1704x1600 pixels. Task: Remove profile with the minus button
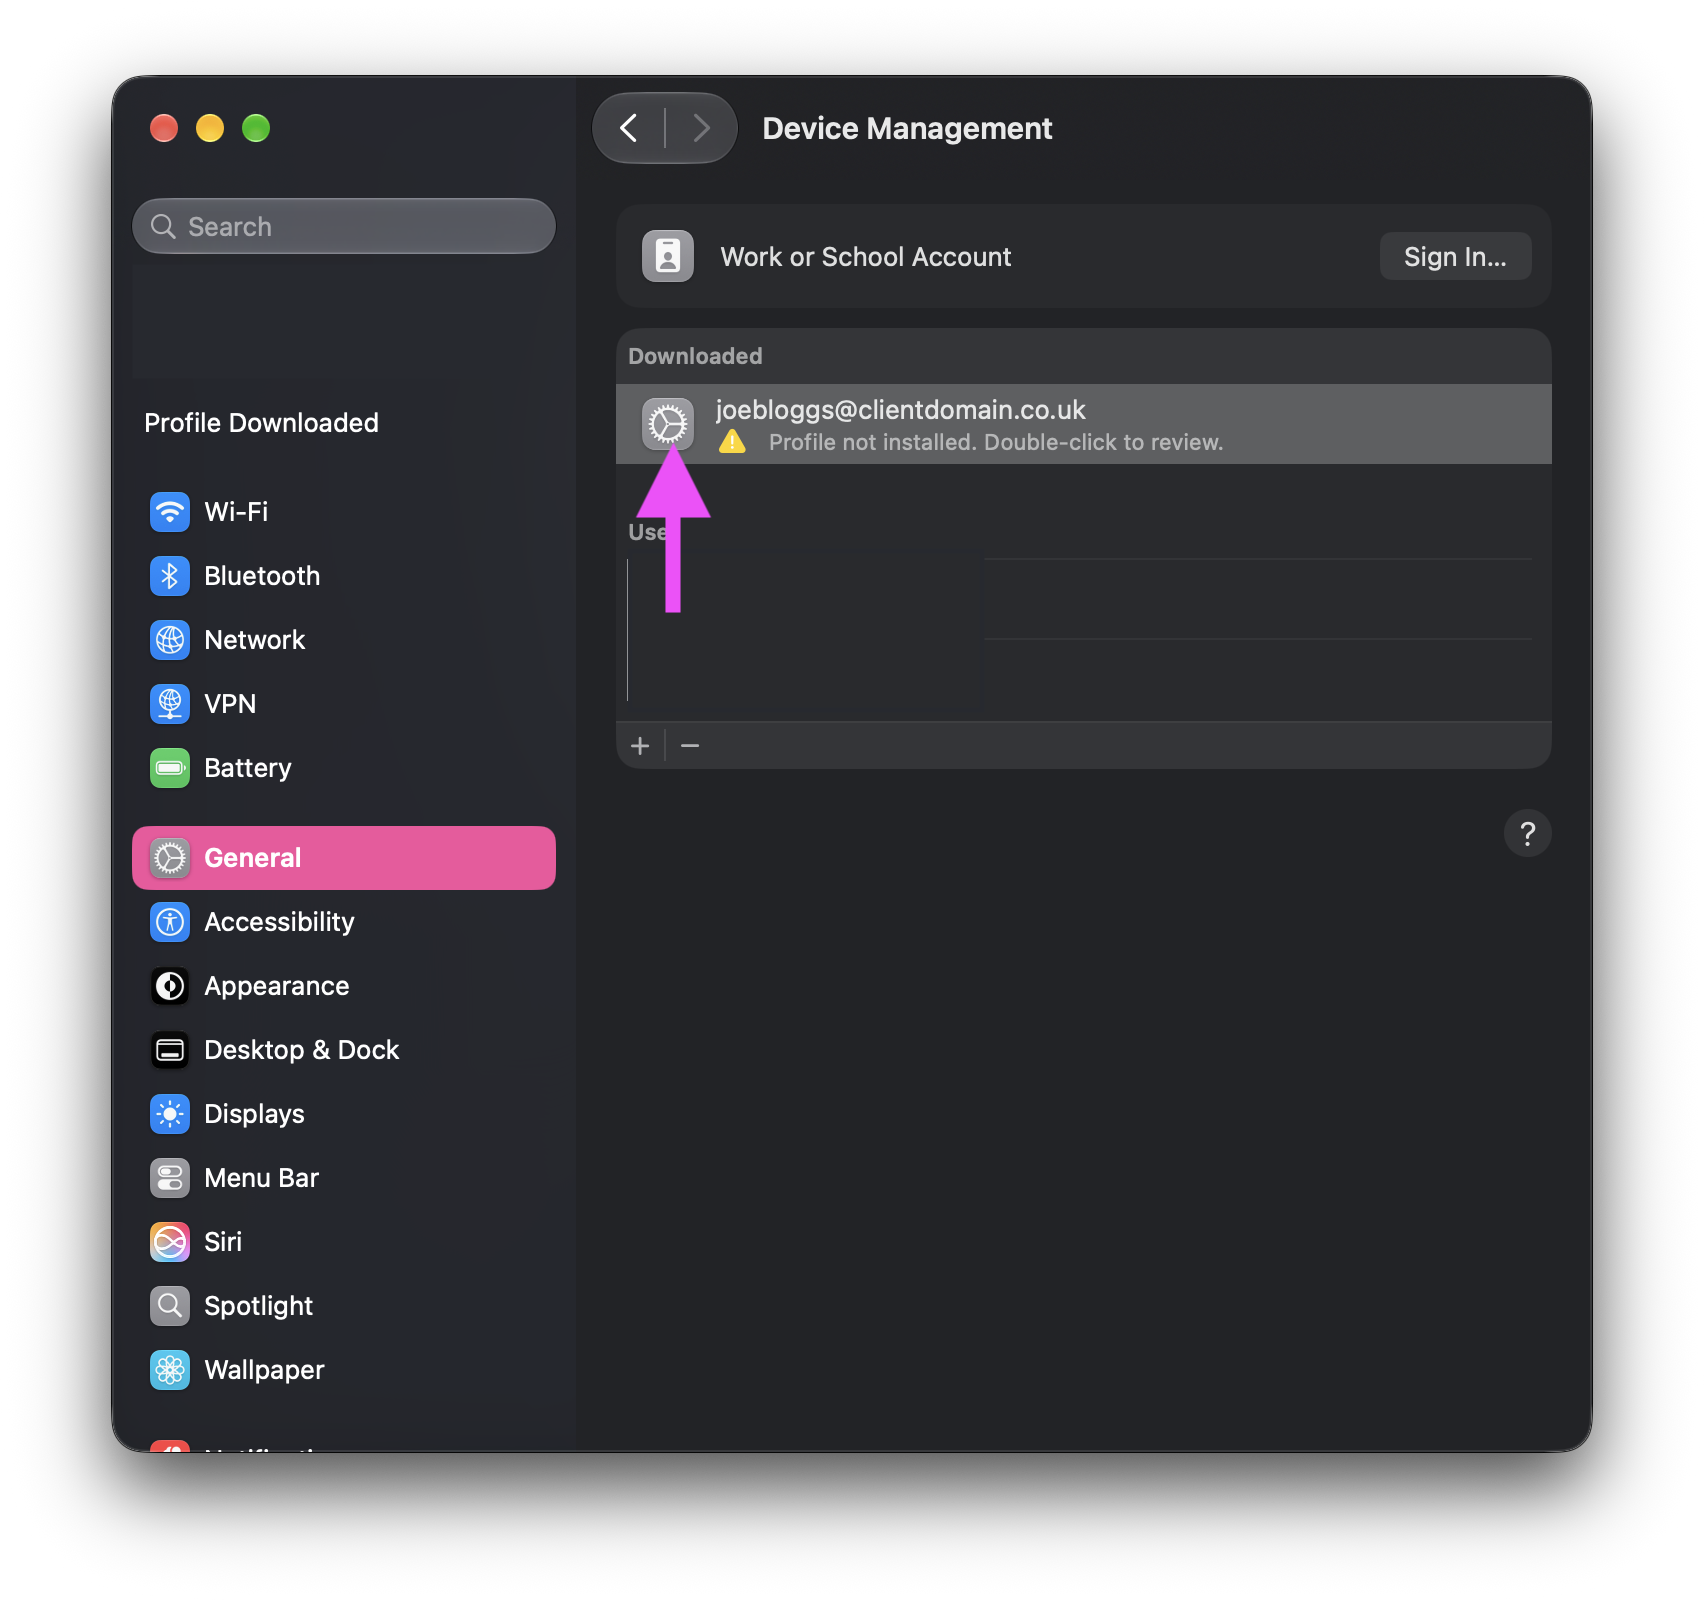[x=690, y=746]
